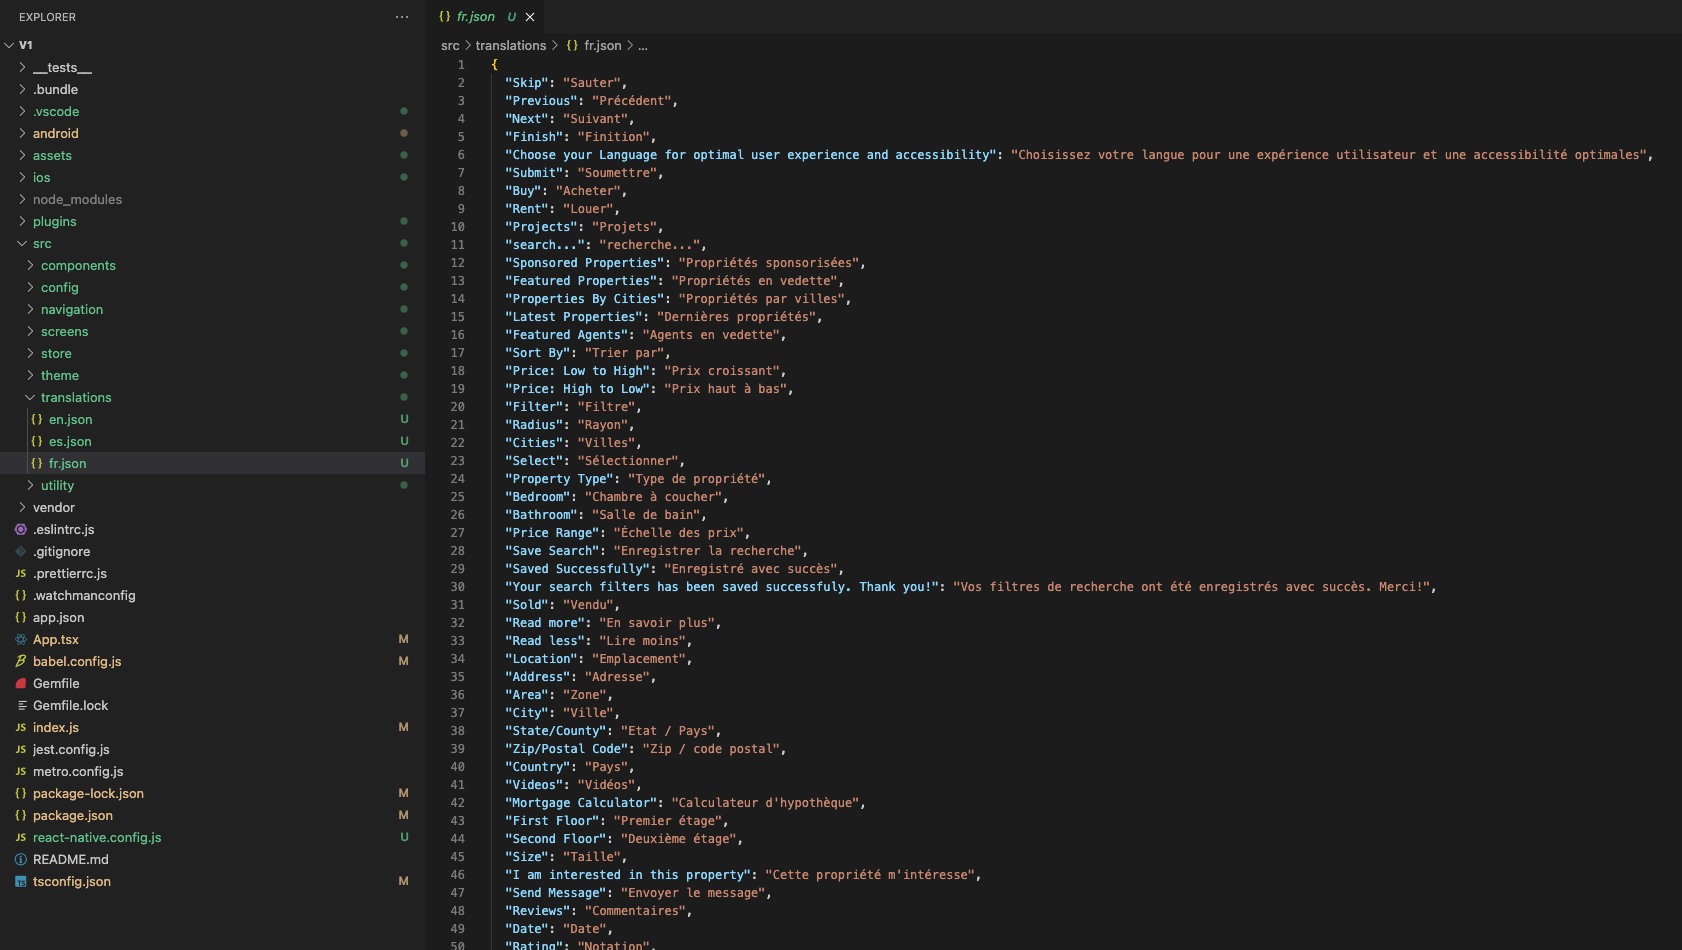Open the Explorer more actions ellipsis
1682x950 pixels.
tap(402, 17)
